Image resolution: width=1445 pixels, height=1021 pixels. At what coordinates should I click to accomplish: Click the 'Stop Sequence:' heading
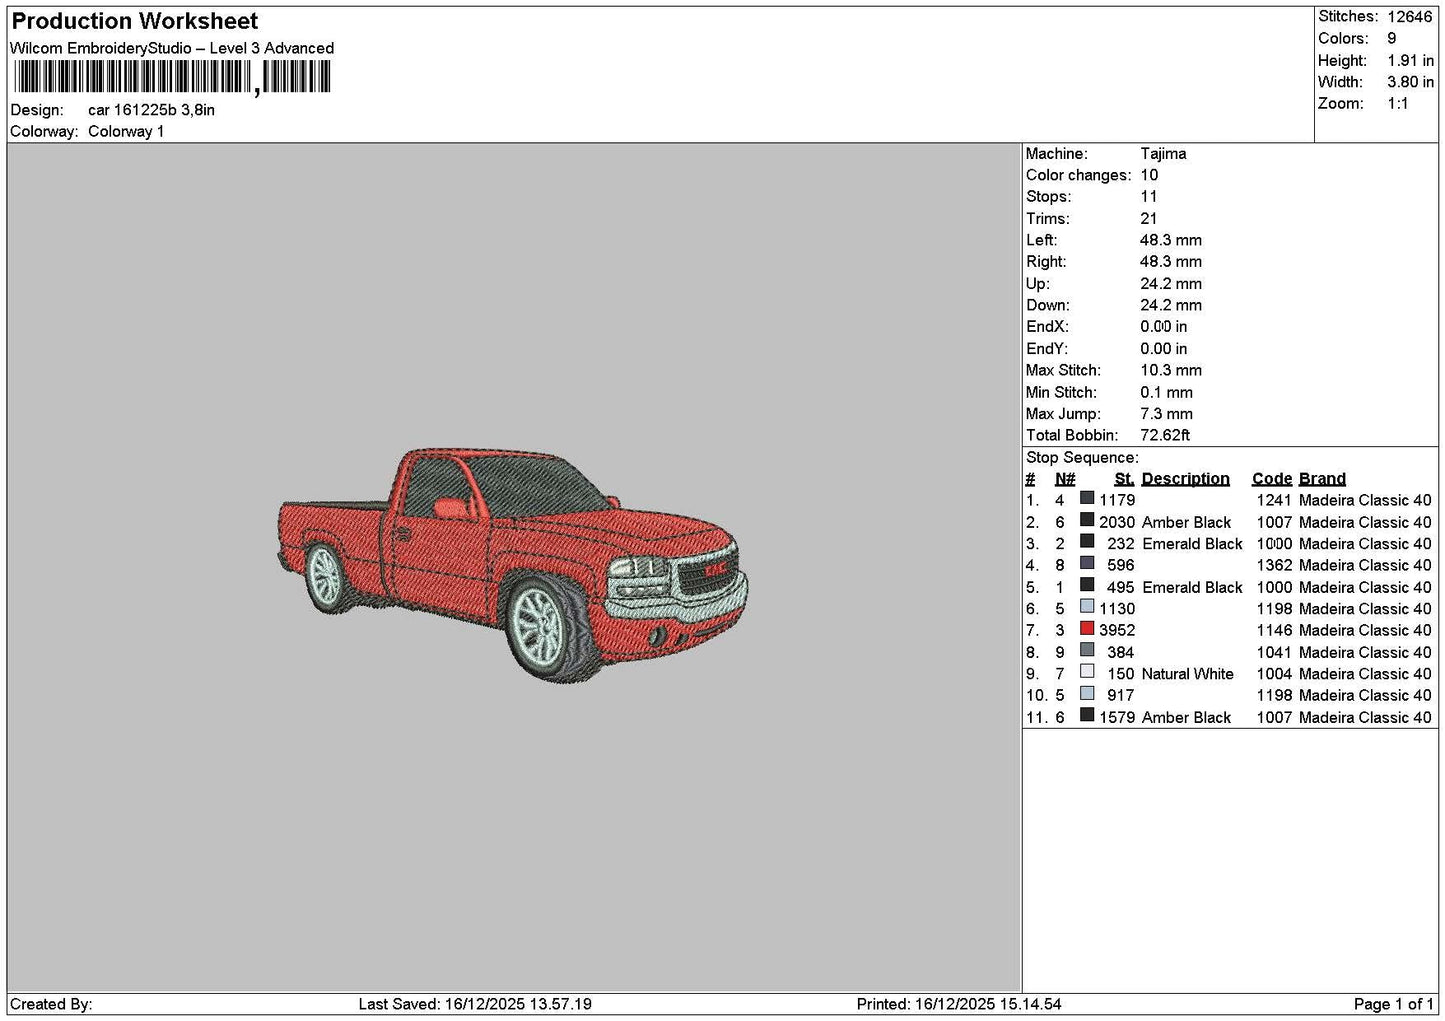coord(1082,458)
